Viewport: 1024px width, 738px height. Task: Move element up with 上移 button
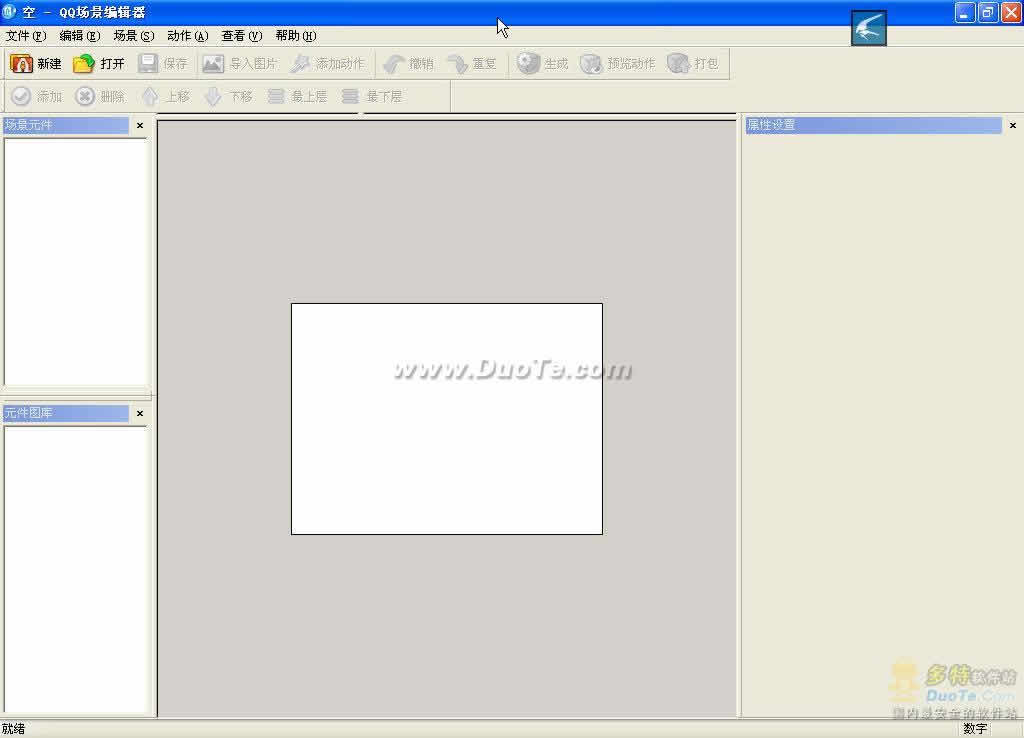150,97
